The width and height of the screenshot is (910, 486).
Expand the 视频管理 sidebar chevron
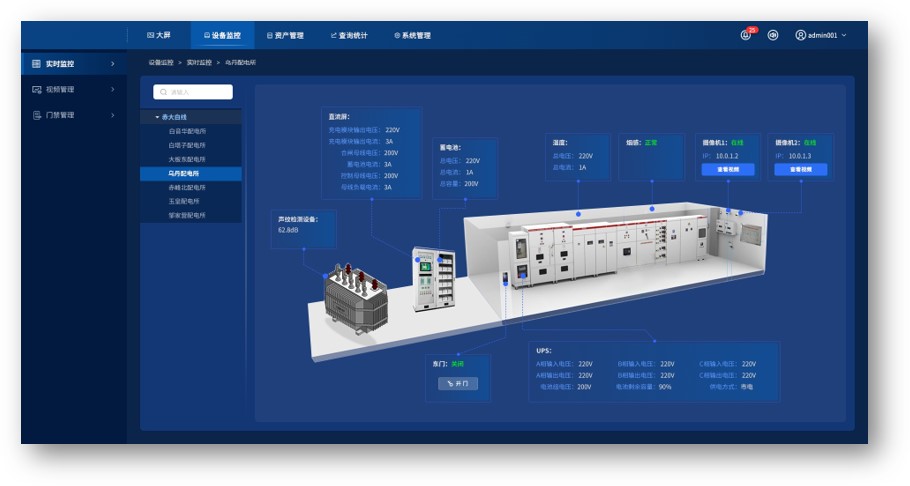tap(112, 89)
